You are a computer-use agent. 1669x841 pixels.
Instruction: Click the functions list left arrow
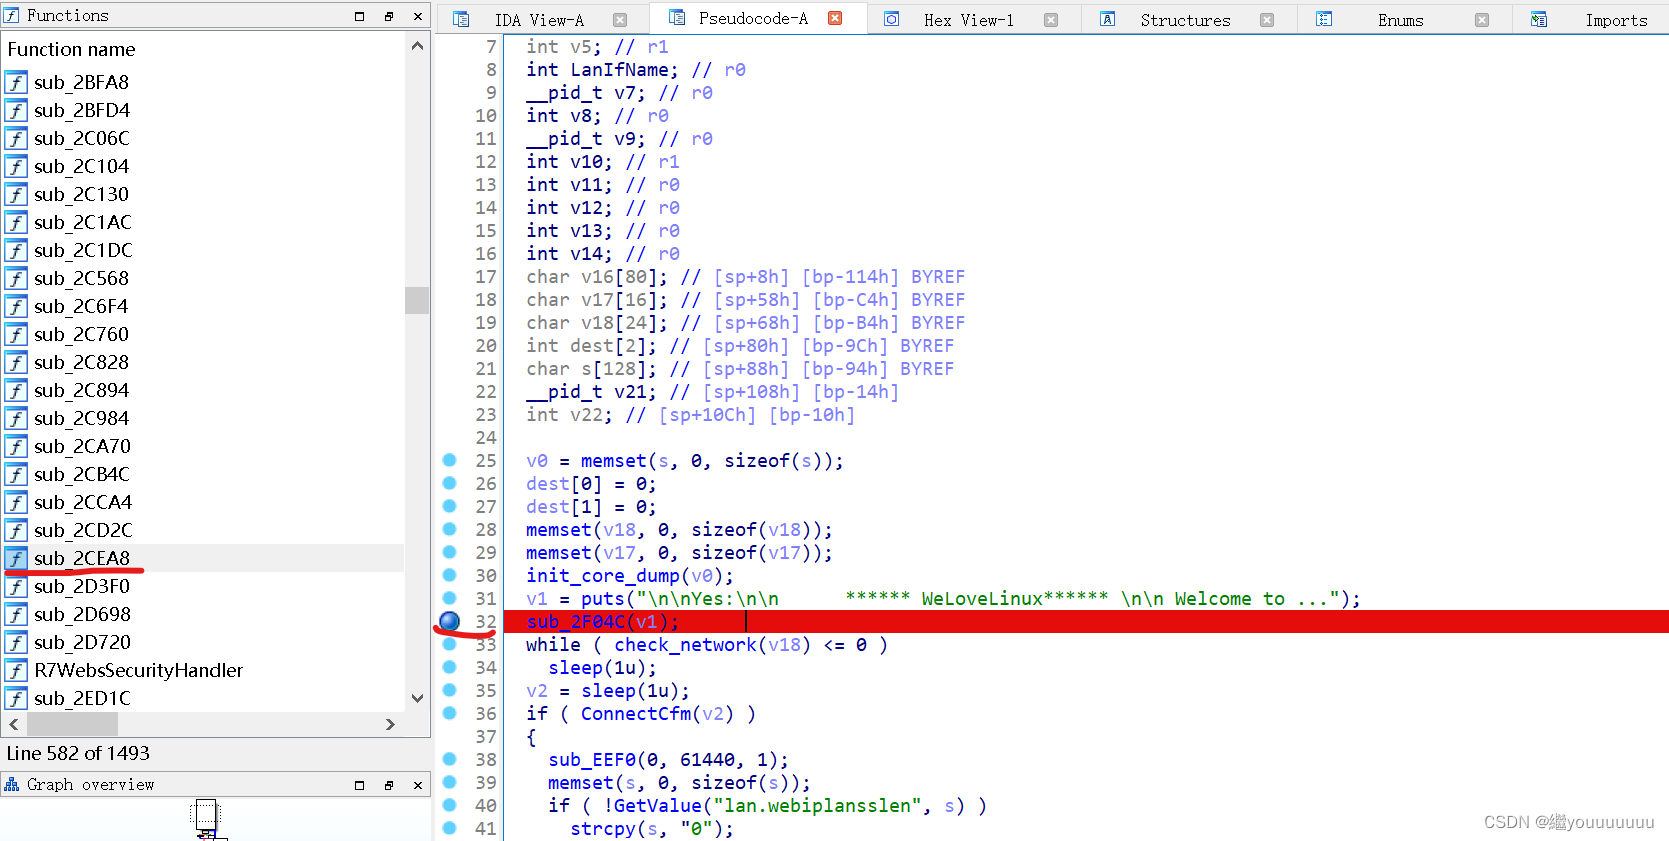[x=14, y=724]
